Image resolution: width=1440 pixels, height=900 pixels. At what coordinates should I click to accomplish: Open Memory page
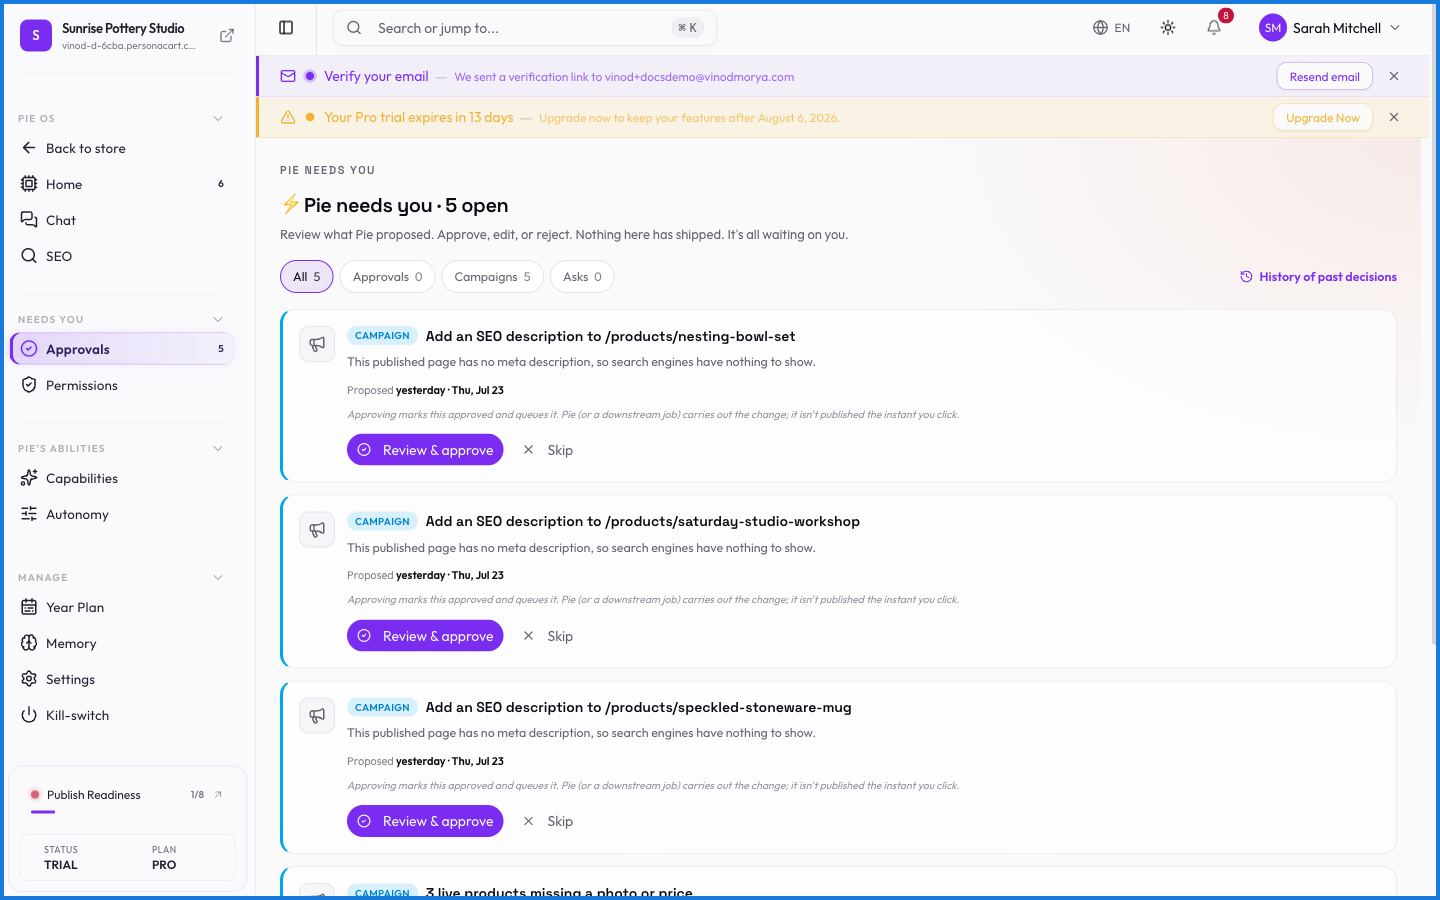click(122, 644)
